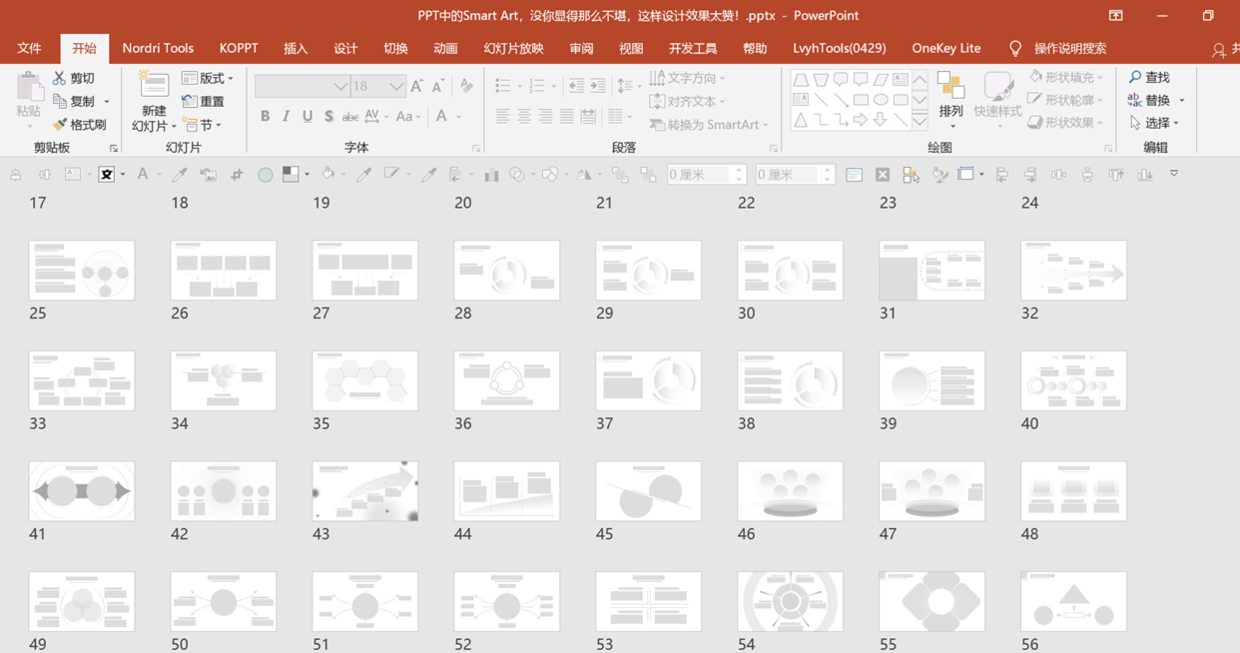Switch to the Design (设计) tab
Screen dimensions: 1240x653
(345, 48)
